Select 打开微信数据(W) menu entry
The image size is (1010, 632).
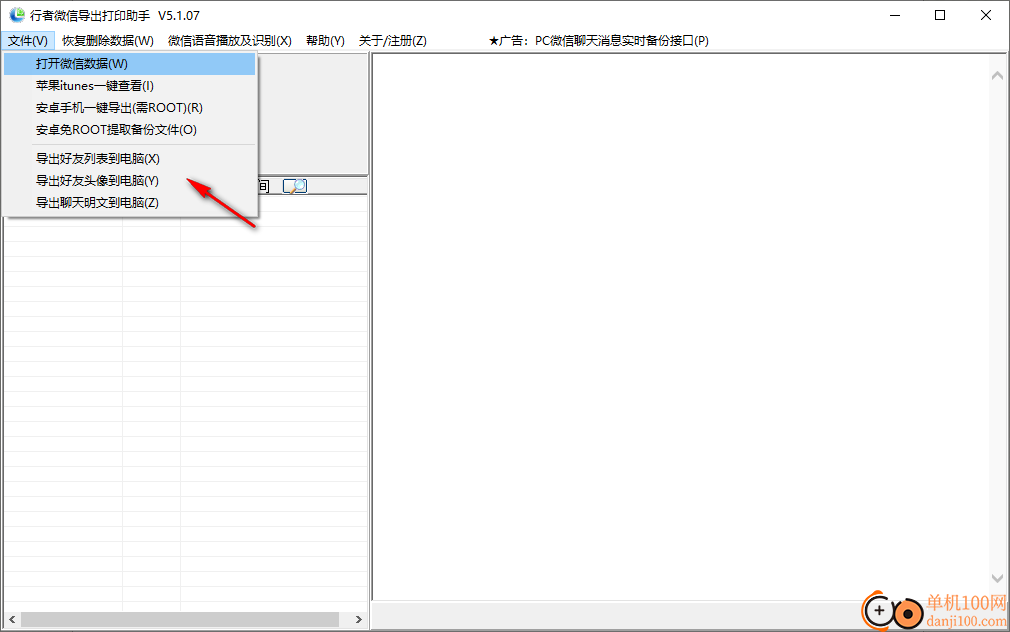point(129,64)
